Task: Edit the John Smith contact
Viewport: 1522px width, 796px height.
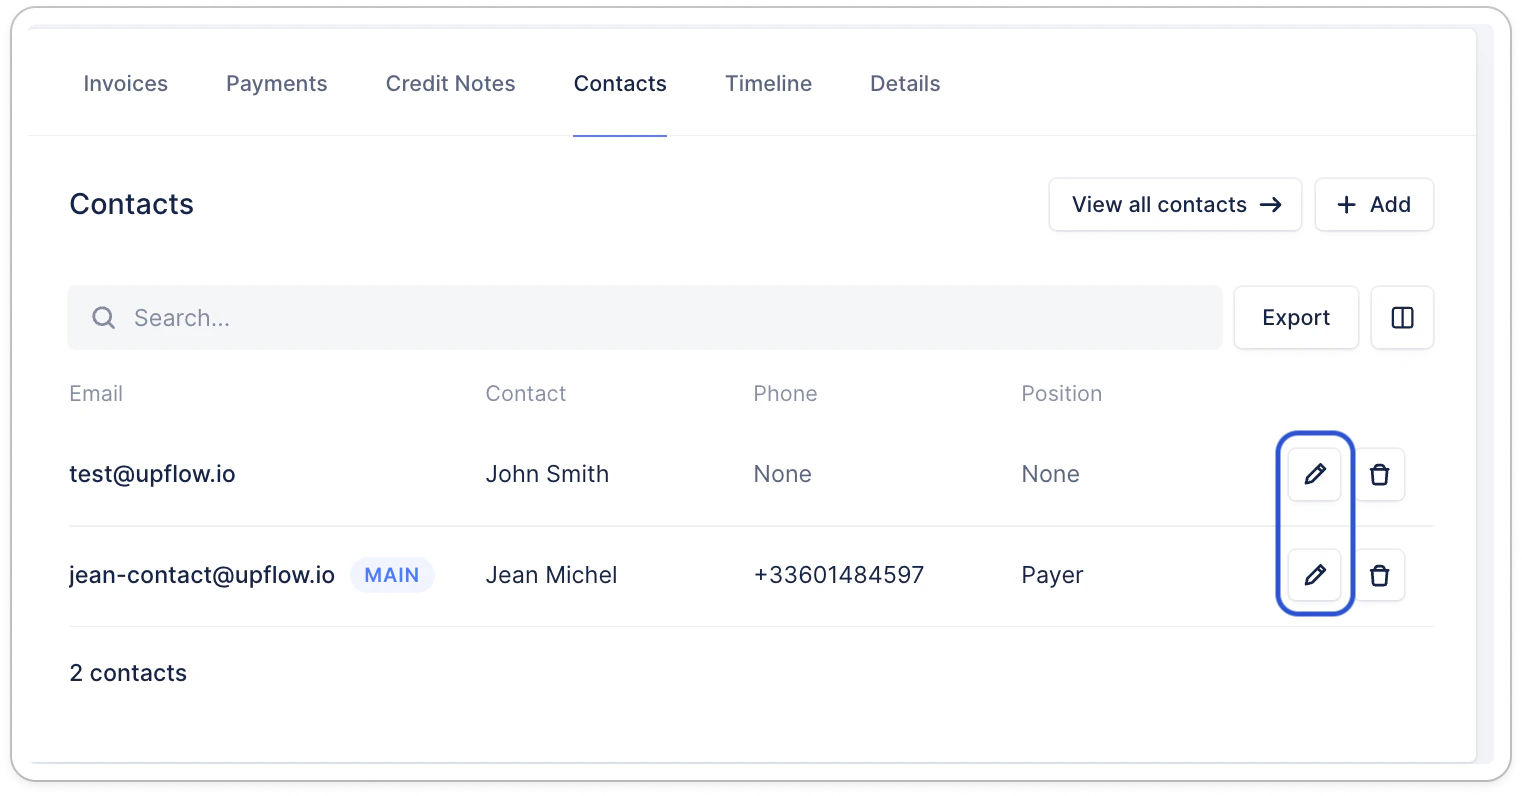Action: click(1314, 474)
